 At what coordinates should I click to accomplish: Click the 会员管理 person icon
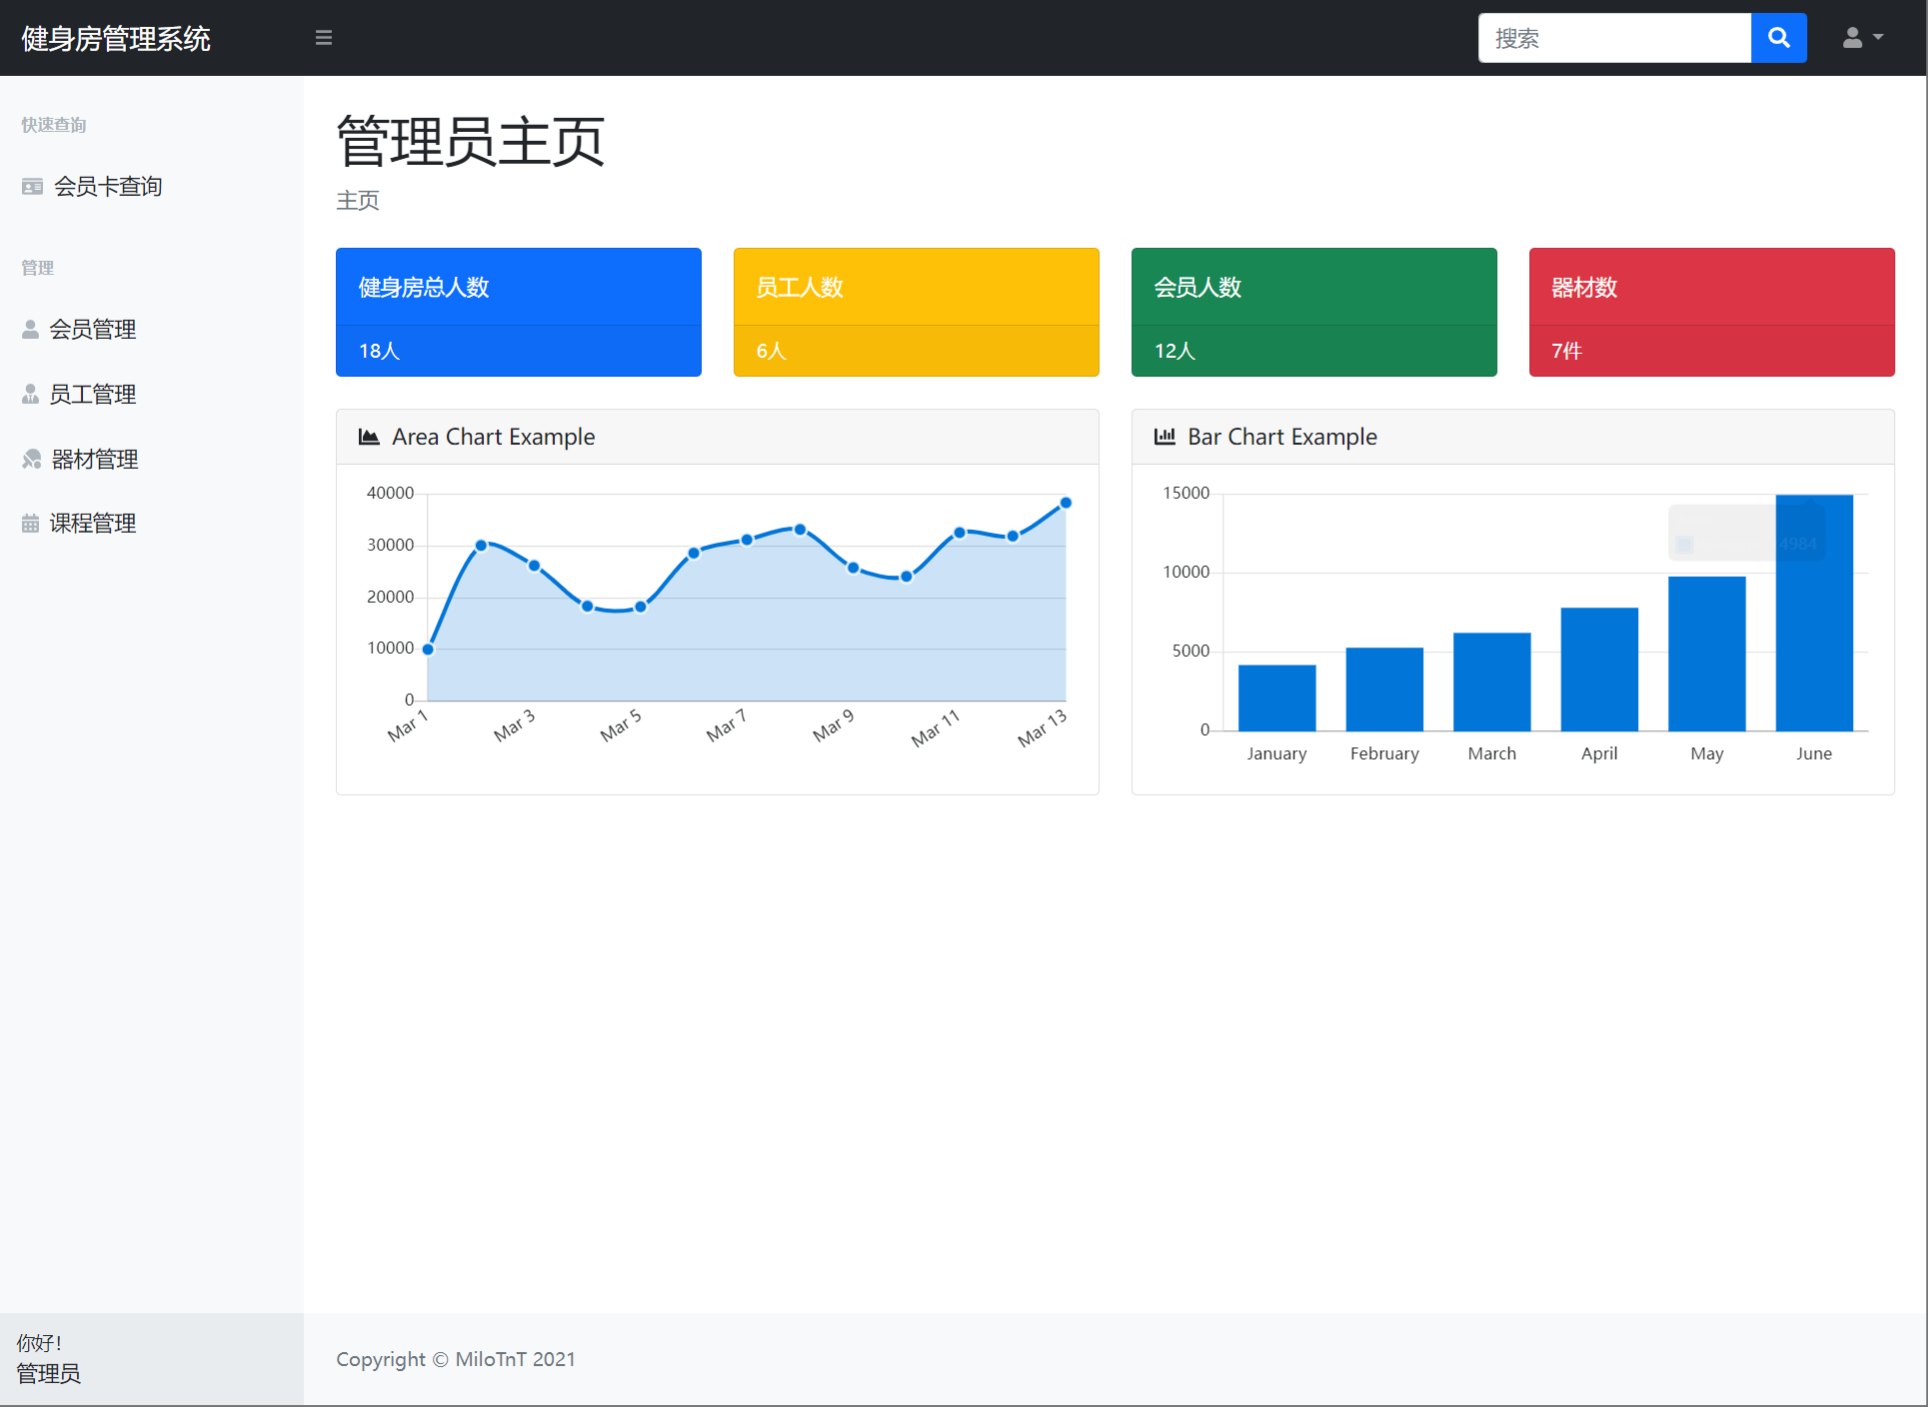point(30,329)
